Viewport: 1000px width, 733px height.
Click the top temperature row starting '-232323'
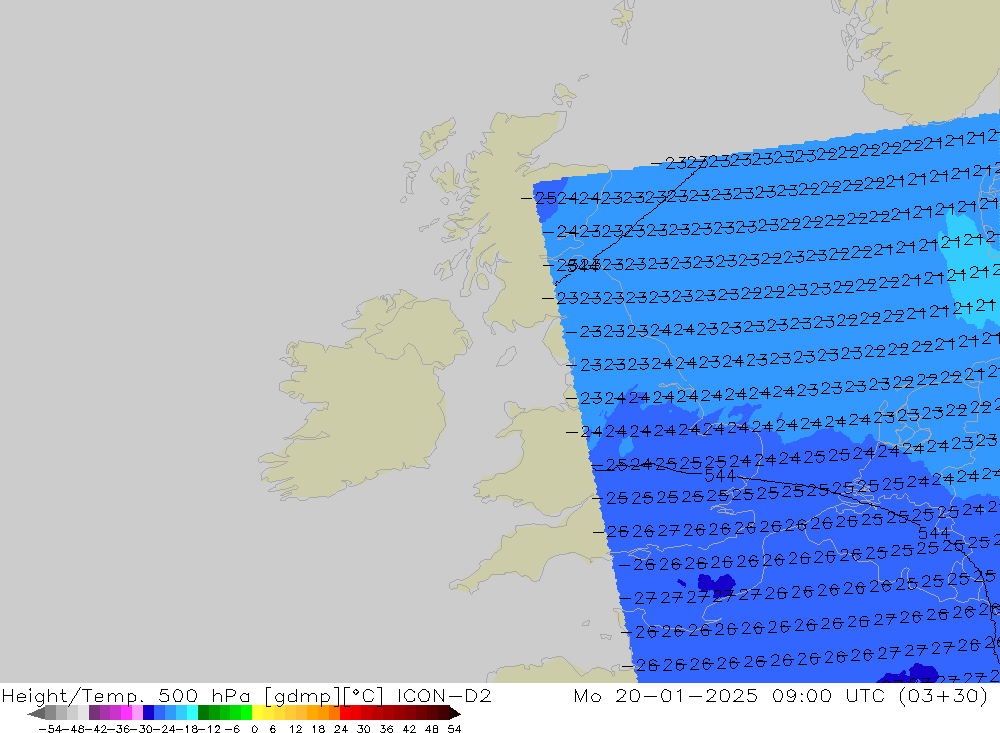click(x=825, y=151)
